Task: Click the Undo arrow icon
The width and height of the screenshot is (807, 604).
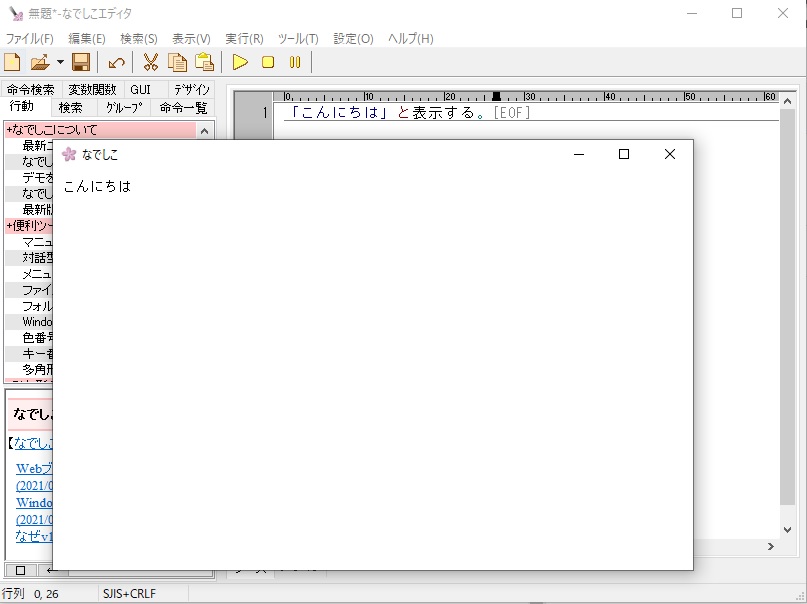Action: point(116,63)
